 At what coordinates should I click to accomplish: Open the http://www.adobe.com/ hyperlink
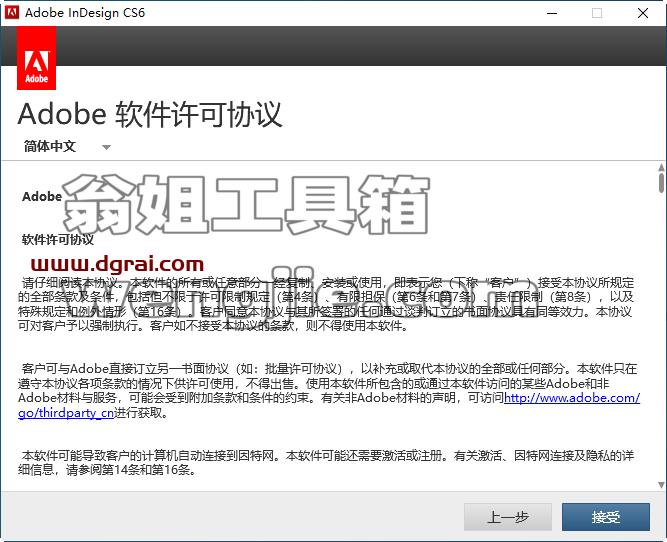[572, 398]
